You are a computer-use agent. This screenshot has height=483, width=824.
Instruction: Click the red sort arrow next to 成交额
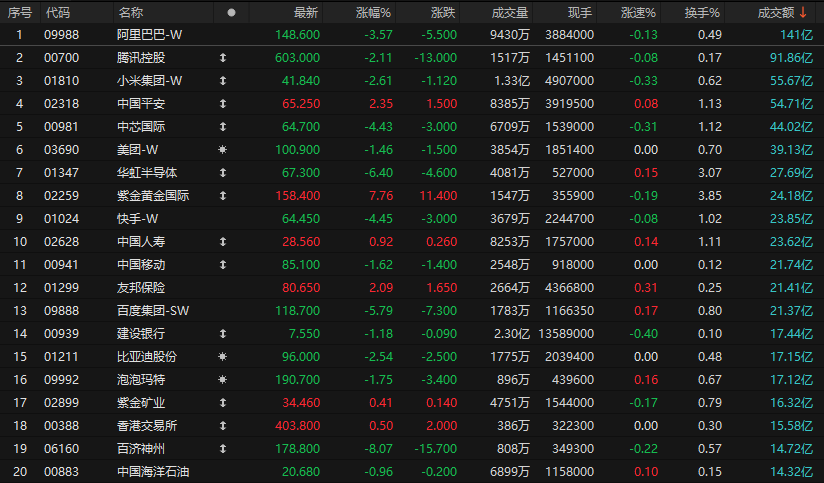[803, 13]
